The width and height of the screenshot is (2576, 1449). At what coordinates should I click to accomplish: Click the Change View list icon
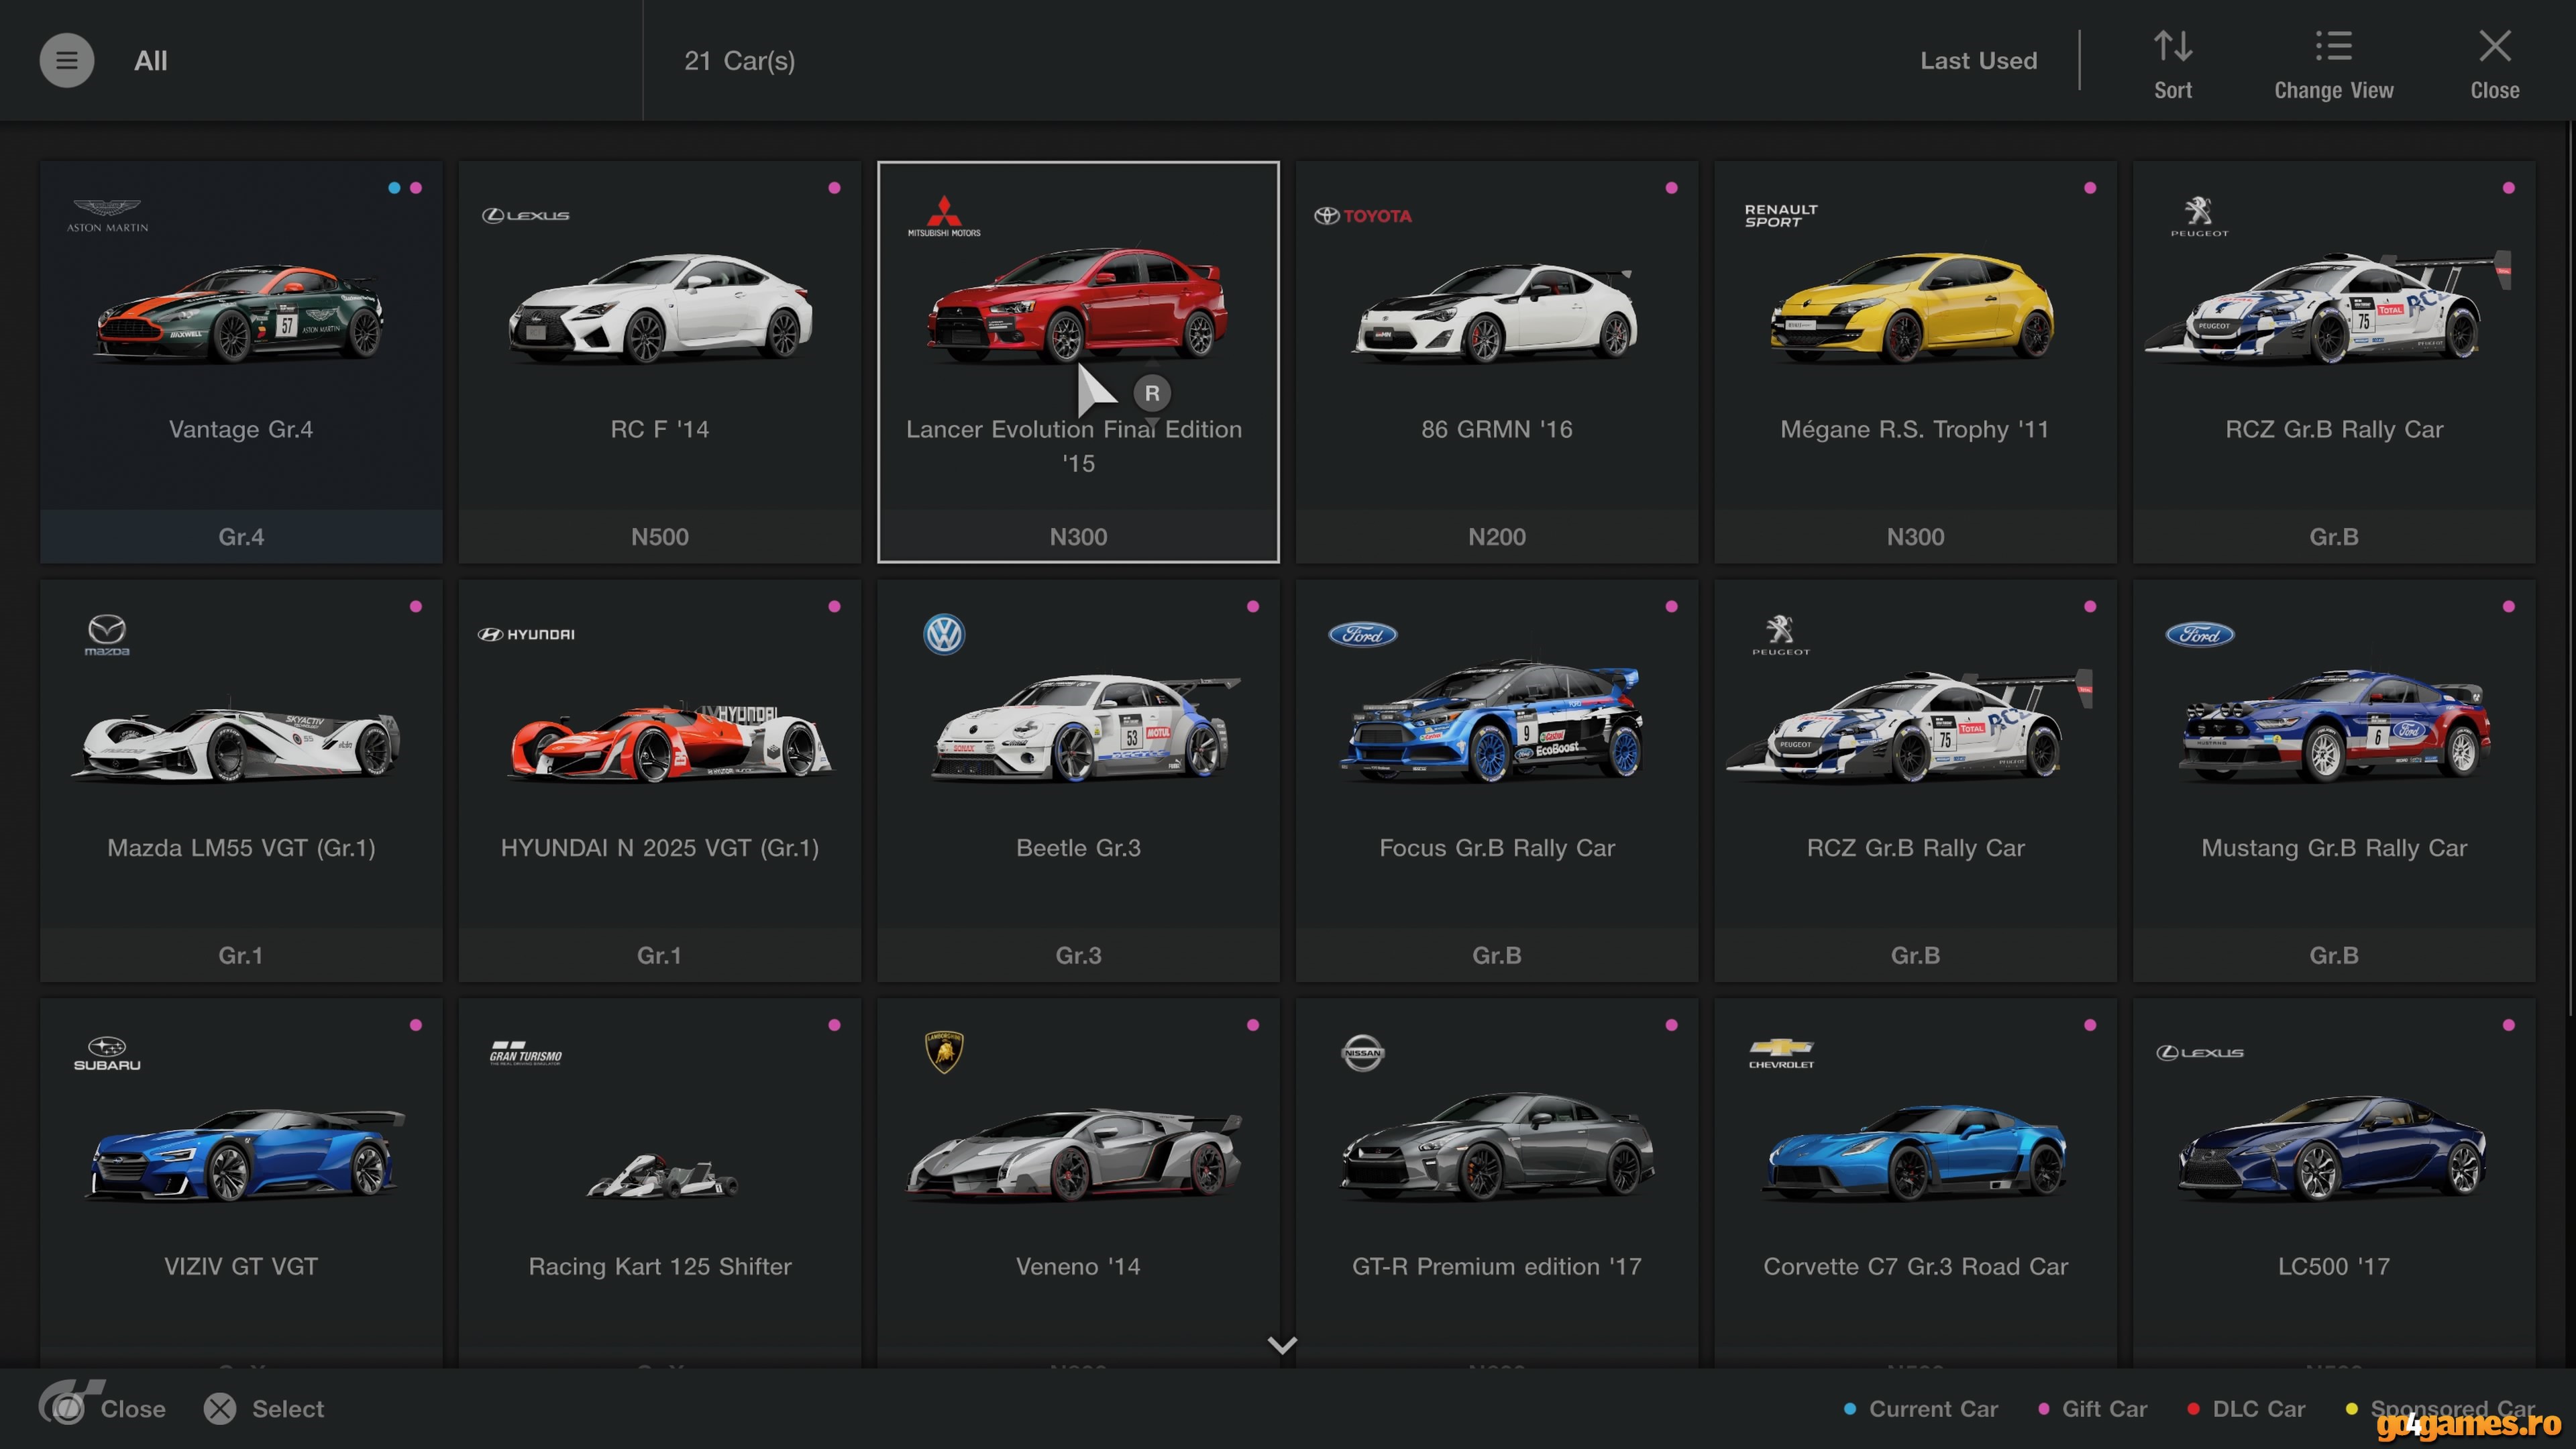click(x=2333, y=46)
